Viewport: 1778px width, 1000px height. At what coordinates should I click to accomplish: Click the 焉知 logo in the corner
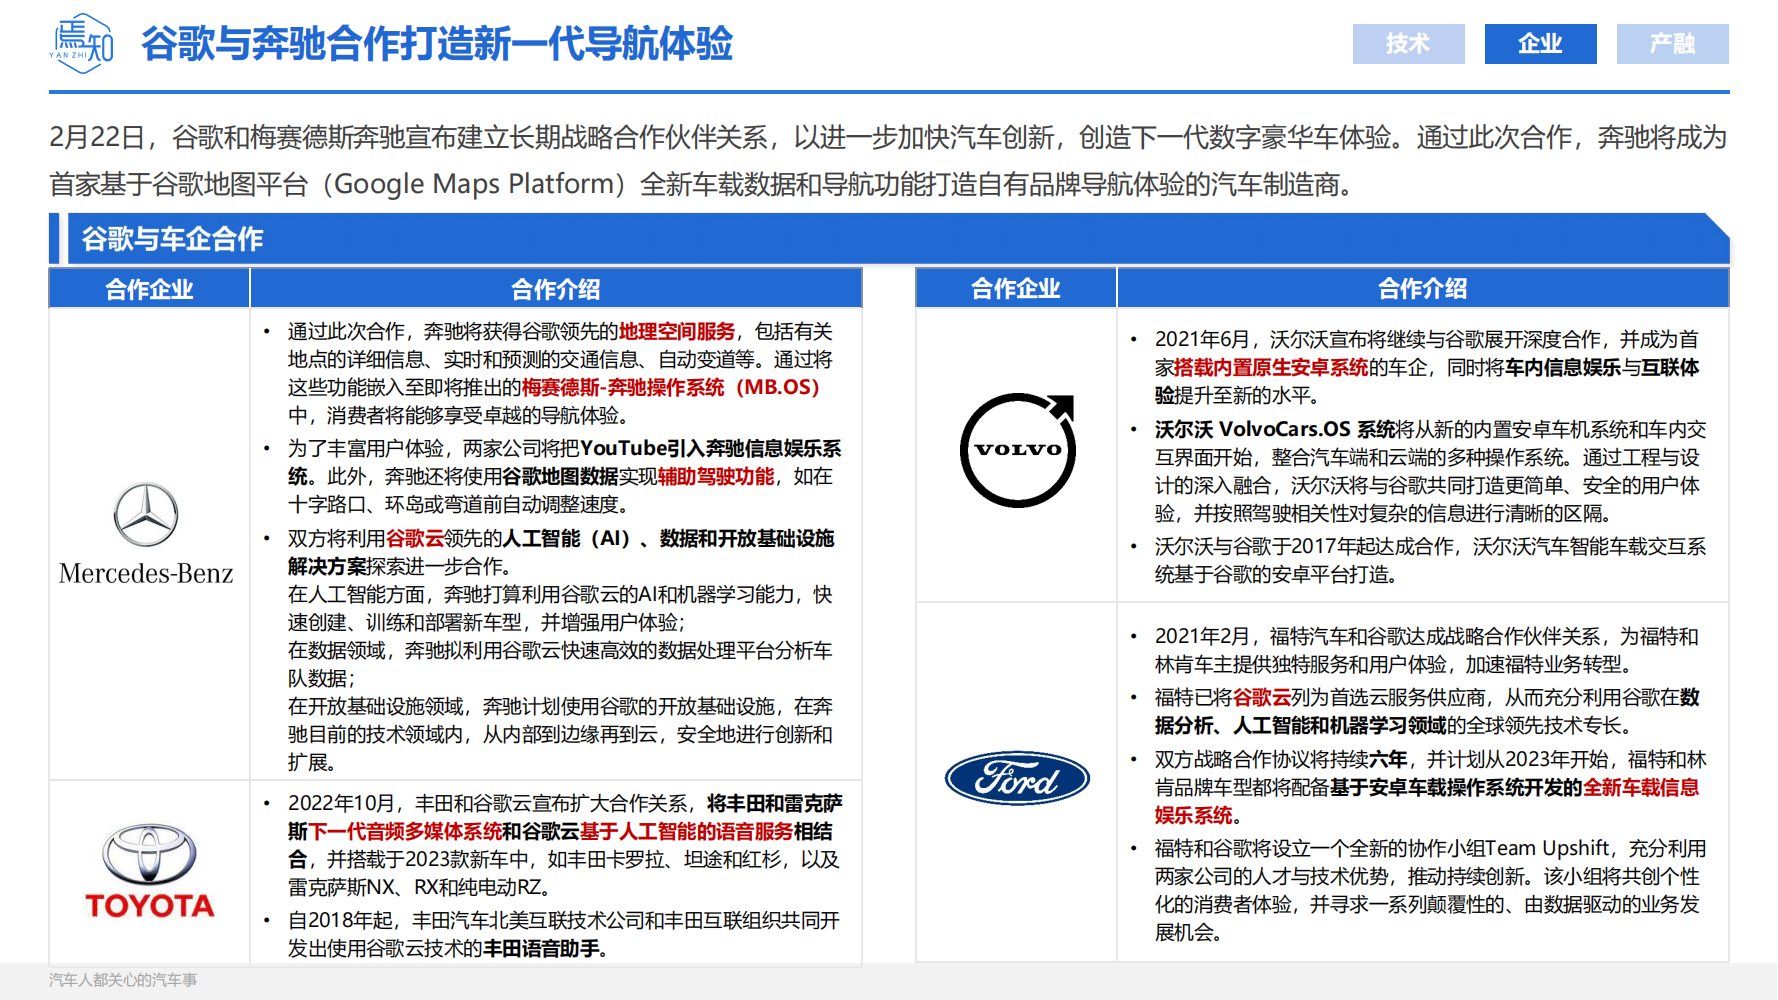[82, 43]
